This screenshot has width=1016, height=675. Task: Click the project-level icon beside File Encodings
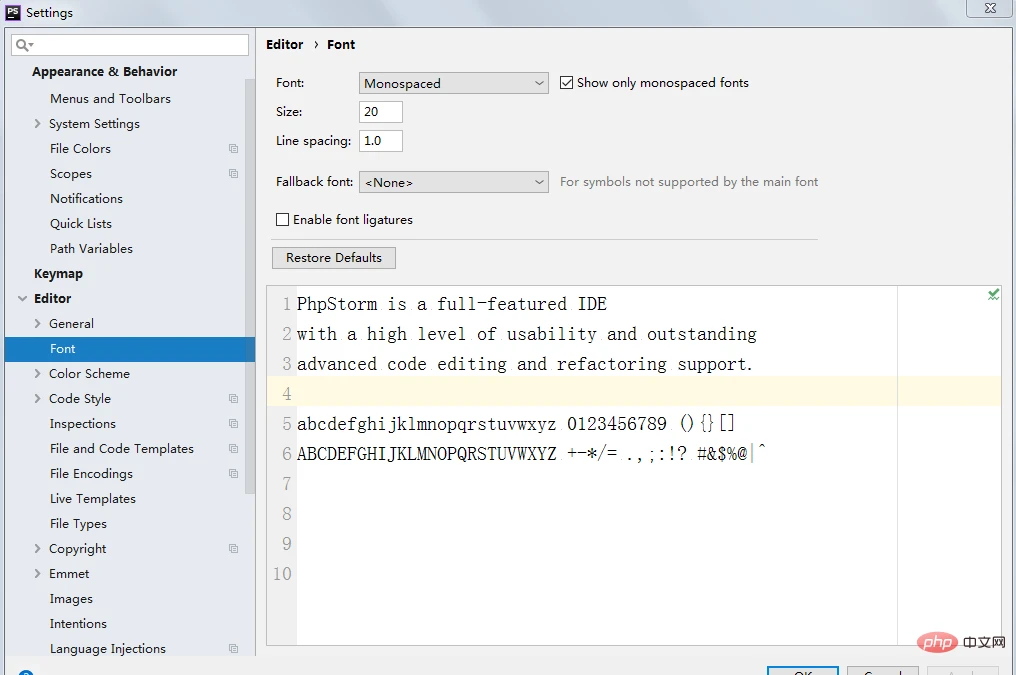[x=233, y=474]
